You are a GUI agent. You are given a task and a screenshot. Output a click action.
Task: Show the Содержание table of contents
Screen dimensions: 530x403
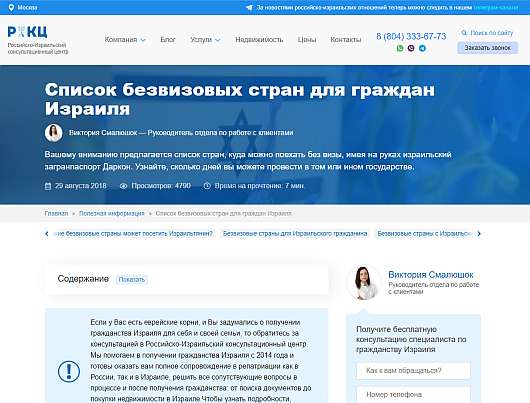[x=131, y=280]
